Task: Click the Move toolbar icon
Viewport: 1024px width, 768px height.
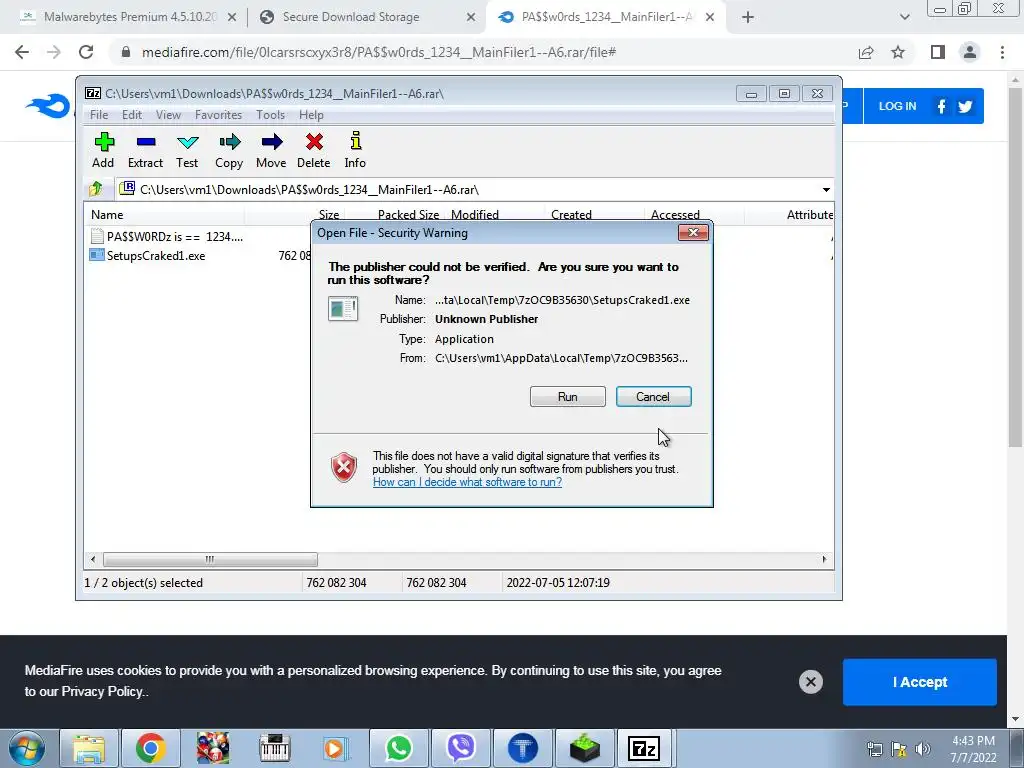Action: click(x=271, y=150)
